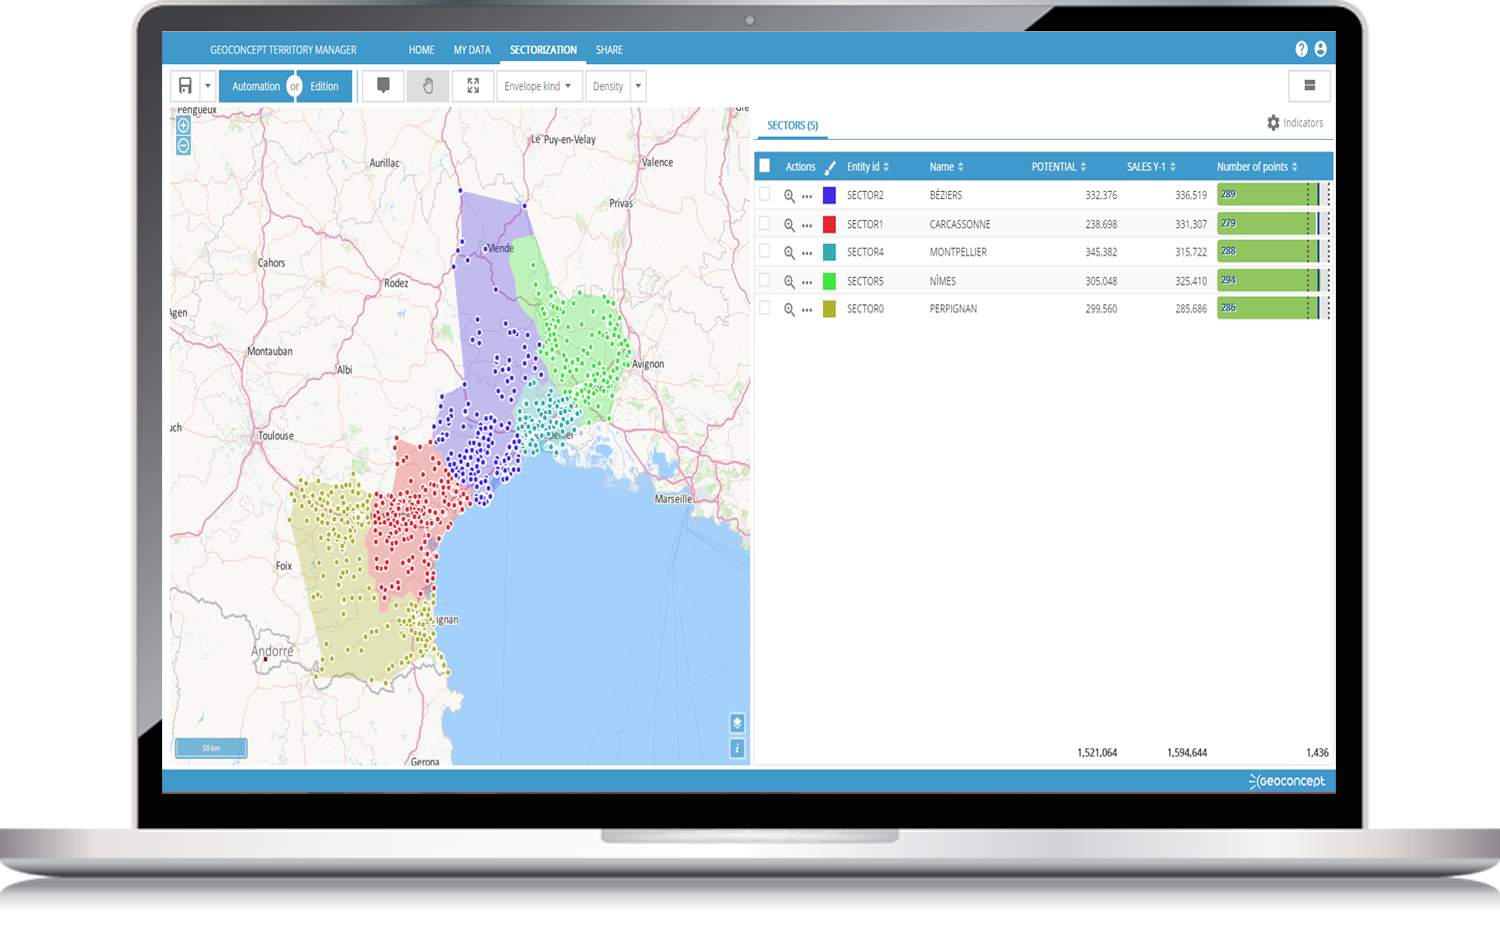Click the teal MONTPELLIER color swatch
This screenshot has height=925, width=1500.
tap(829, 252)
